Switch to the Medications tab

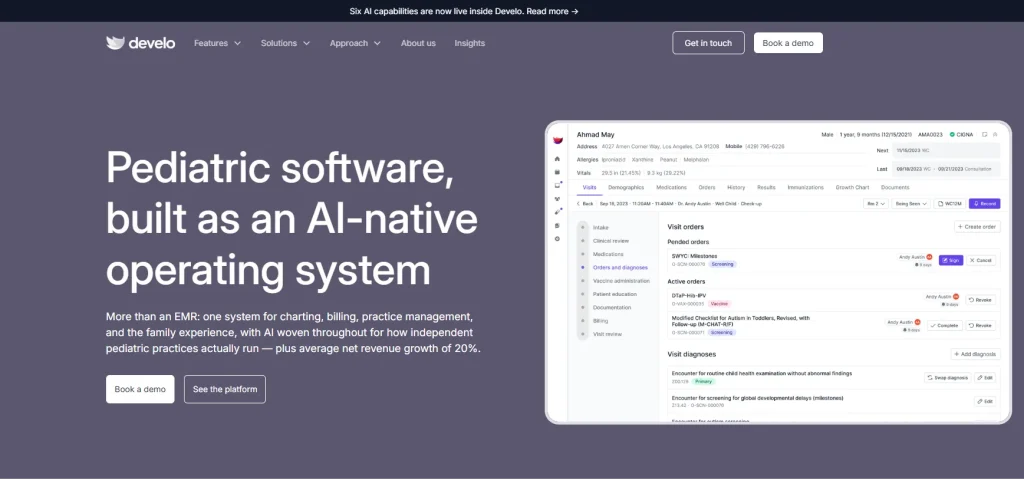[x=671, y=187]
